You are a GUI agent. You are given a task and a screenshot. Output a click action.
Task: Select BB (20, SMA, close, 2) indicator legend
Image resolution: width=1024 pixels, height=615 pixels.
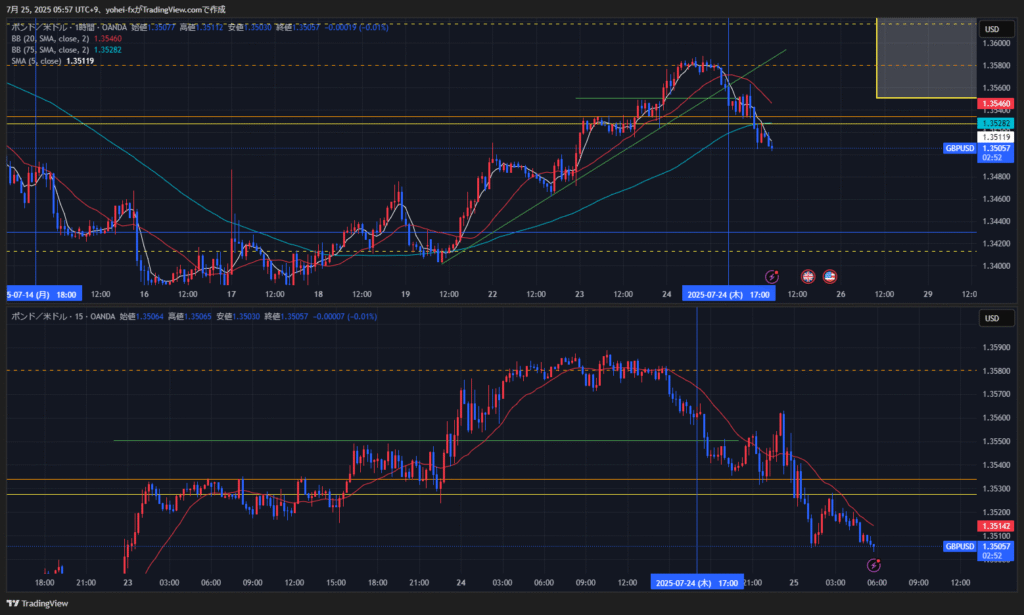point(50,38)
